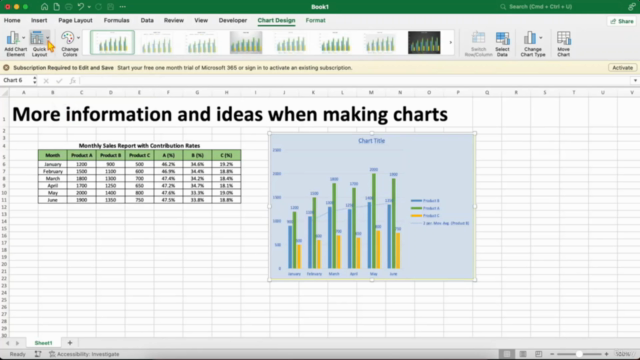Open the Page Layout tab
This screenshot has width=640, height=360.
[x=75, y=20]
